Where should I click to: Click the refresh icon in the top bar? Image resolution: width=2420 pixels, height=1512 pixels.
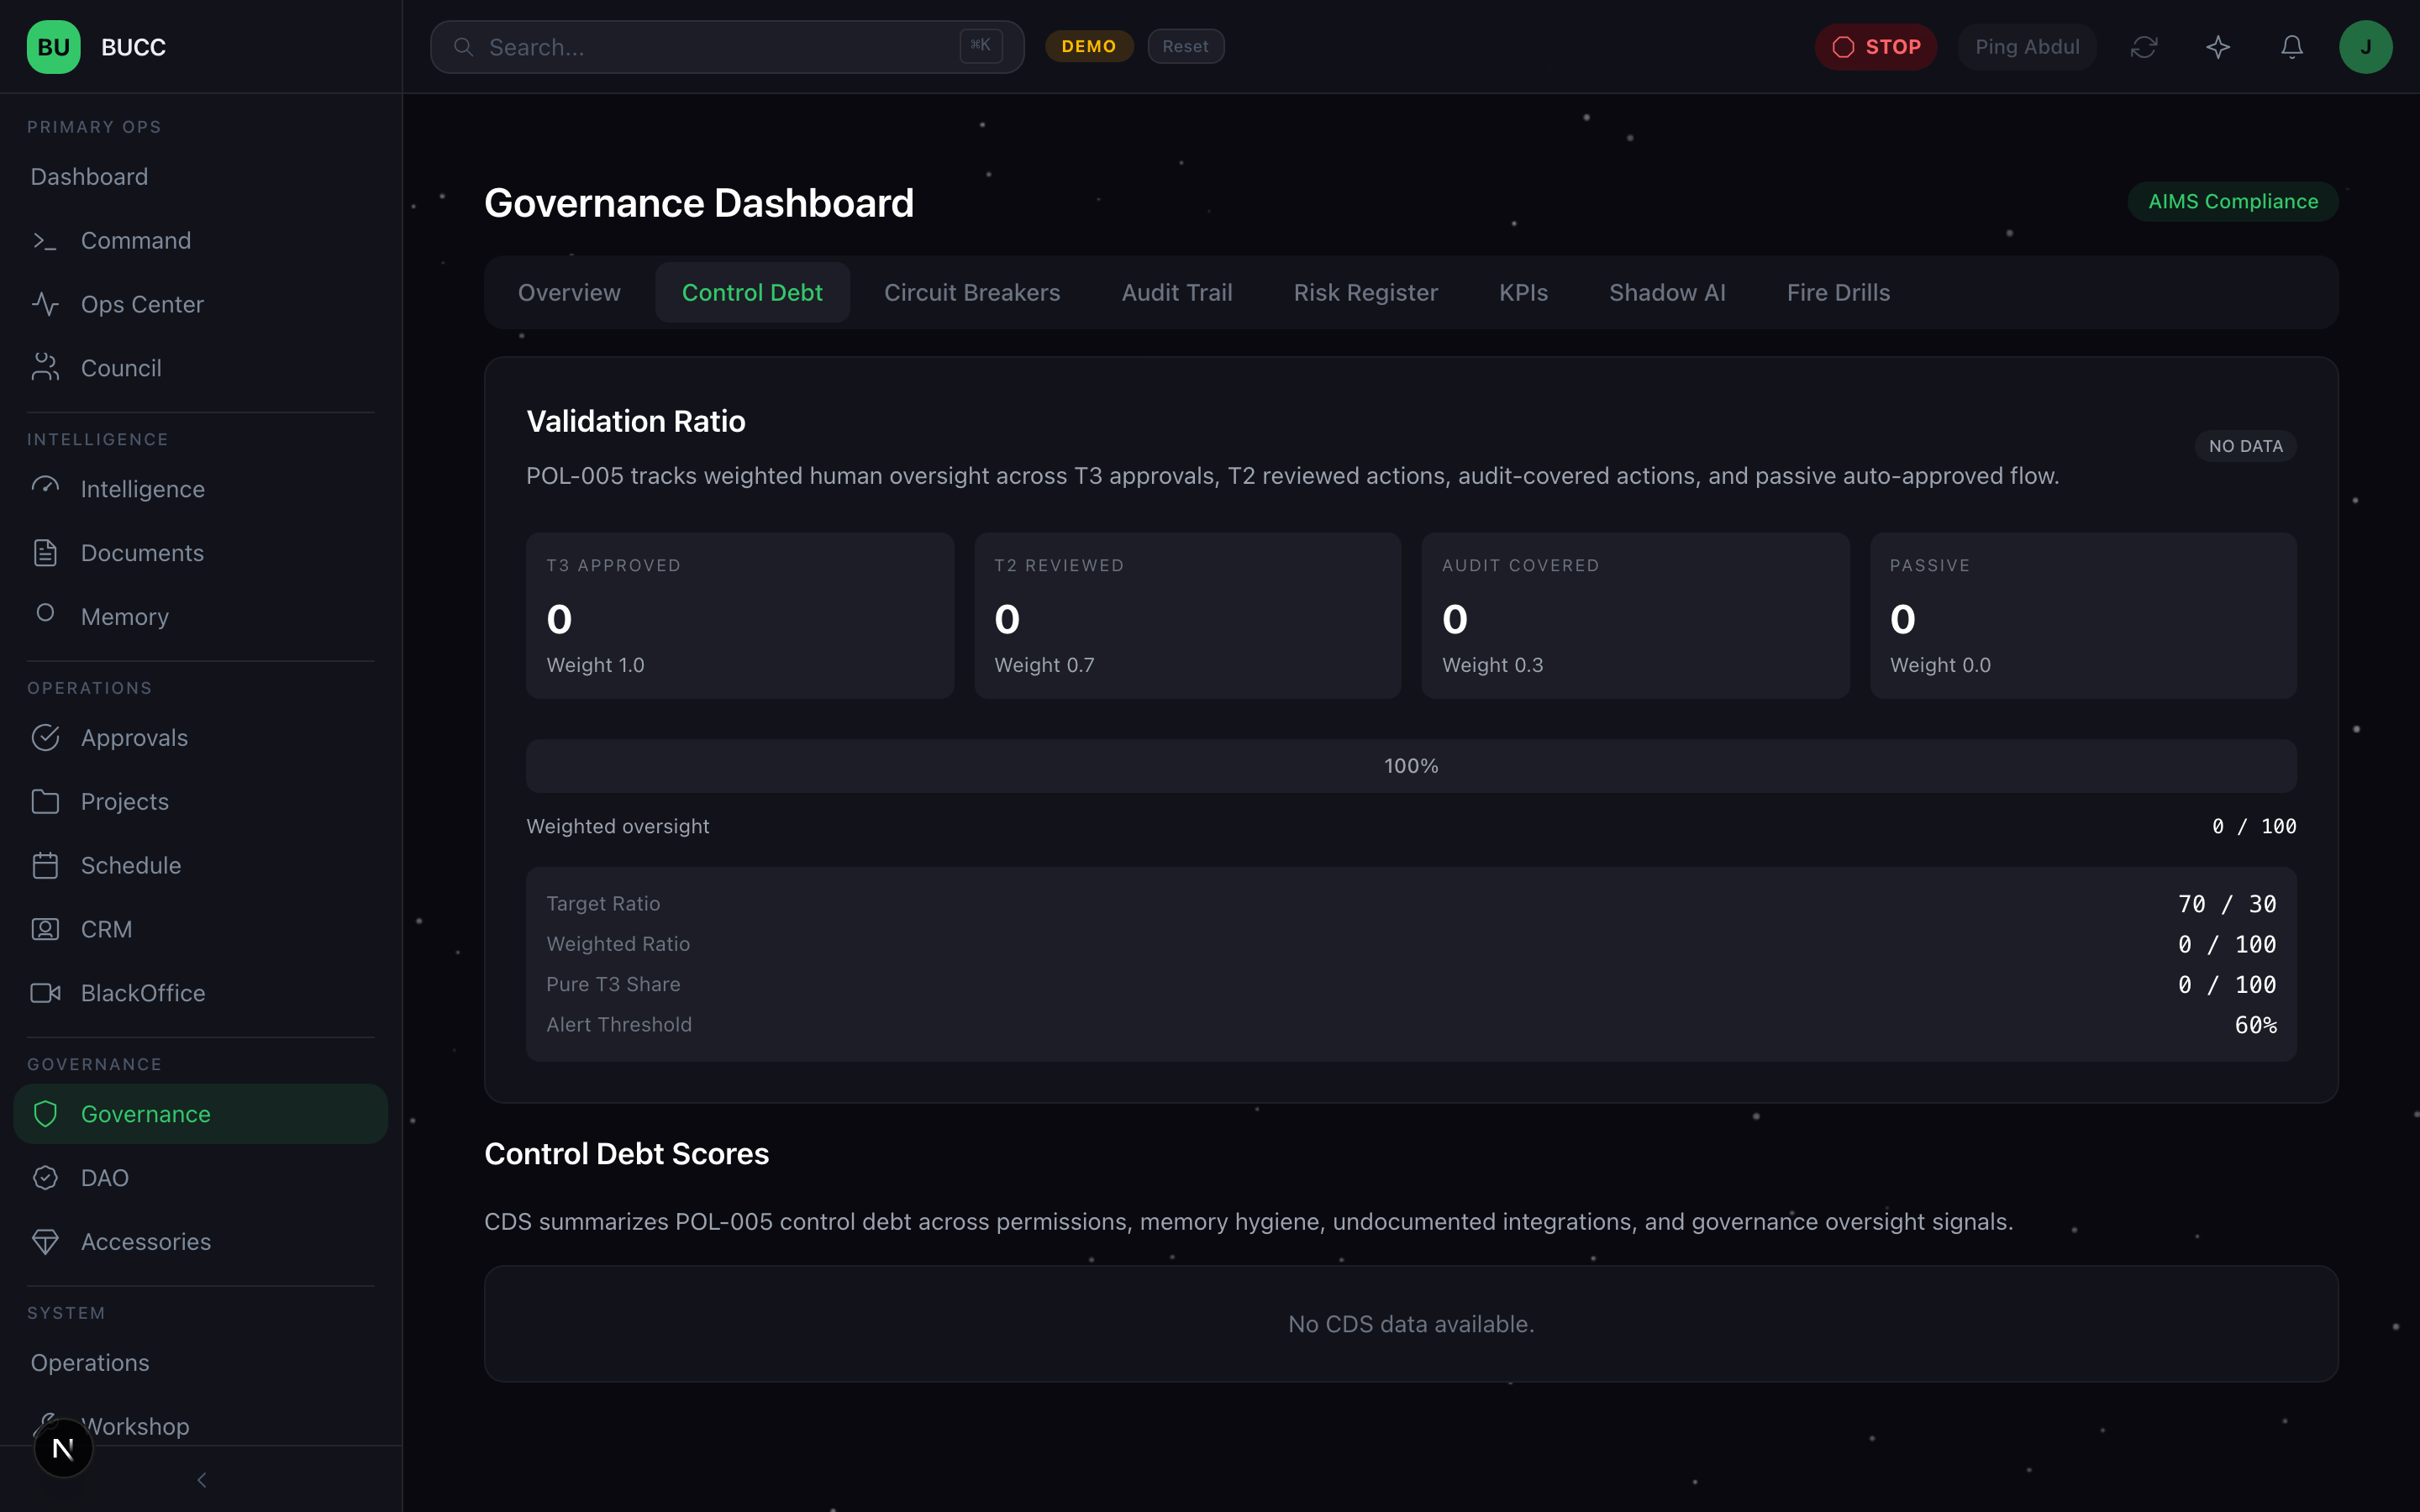click(x=2144, y=47)
